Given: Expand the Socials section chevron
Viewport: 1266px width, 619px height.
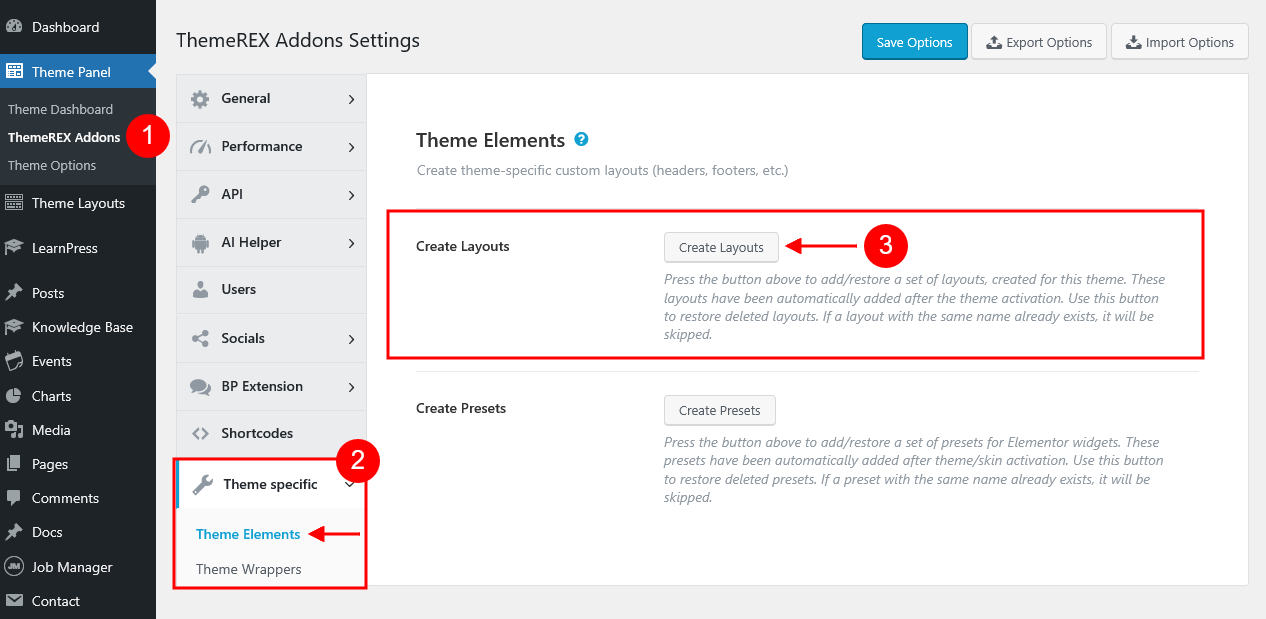Looking at the screenshot, I should (351, 339).
